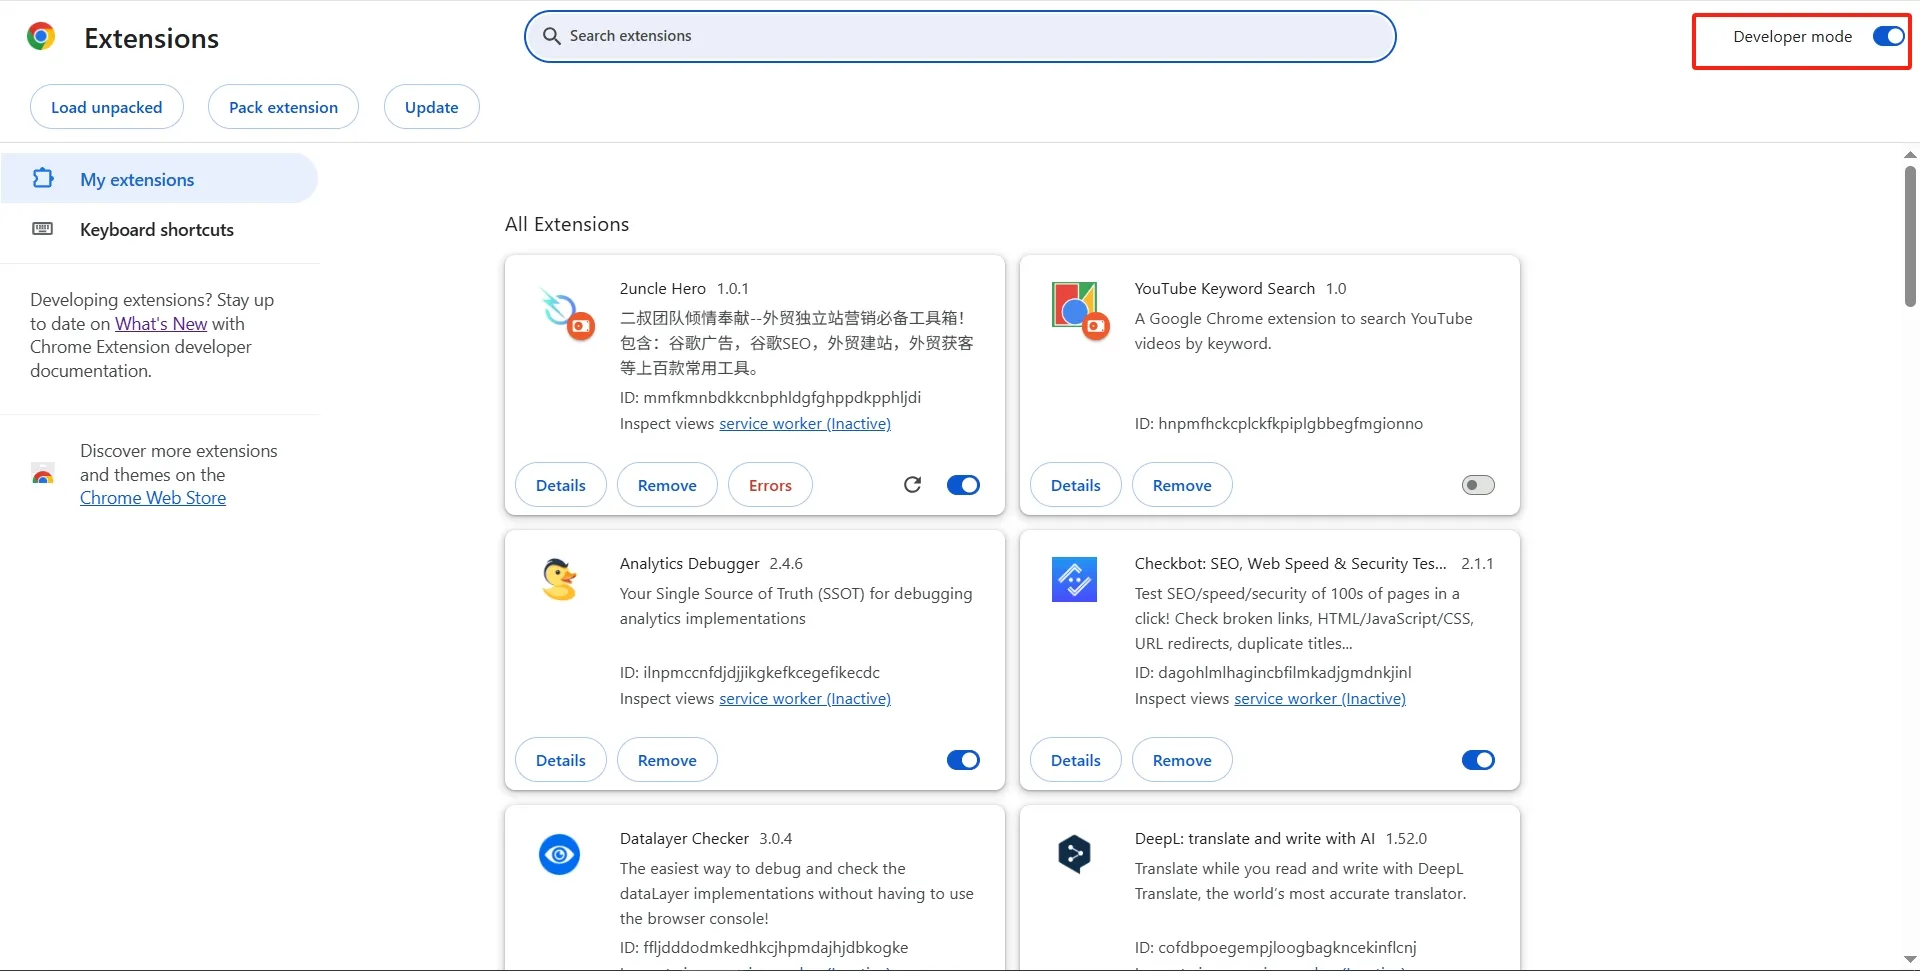
Task: Disable the Checkbot extension
Action: (x=1478, y=760)
